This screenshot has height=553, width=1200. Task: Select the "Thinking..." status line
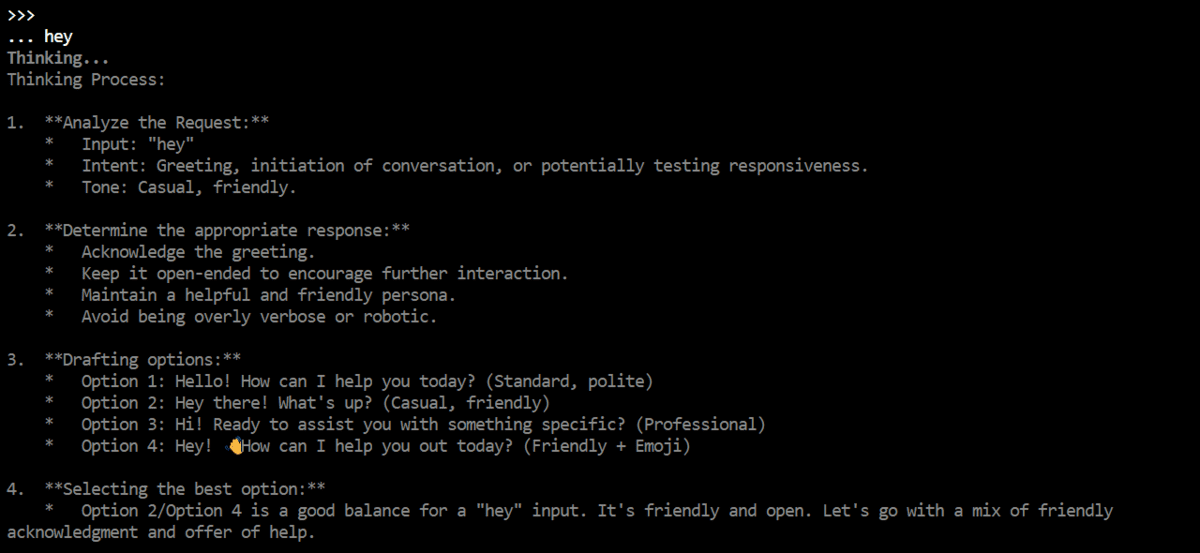point(58,58)
